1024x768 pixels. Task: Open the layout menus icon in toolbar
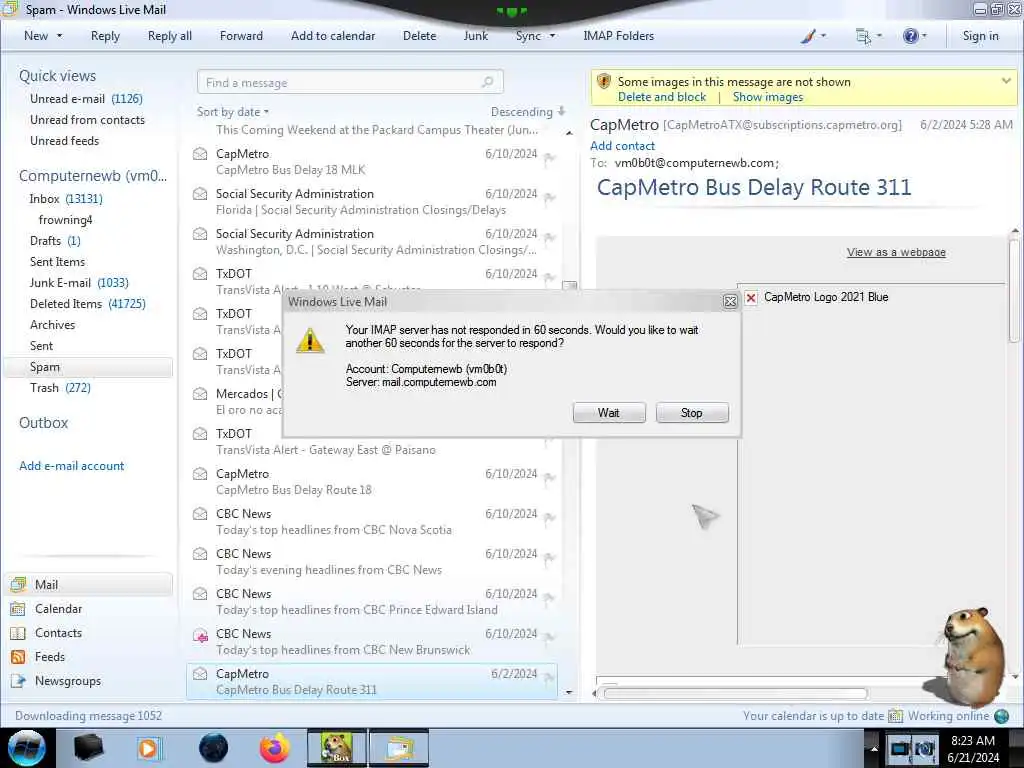863,37
